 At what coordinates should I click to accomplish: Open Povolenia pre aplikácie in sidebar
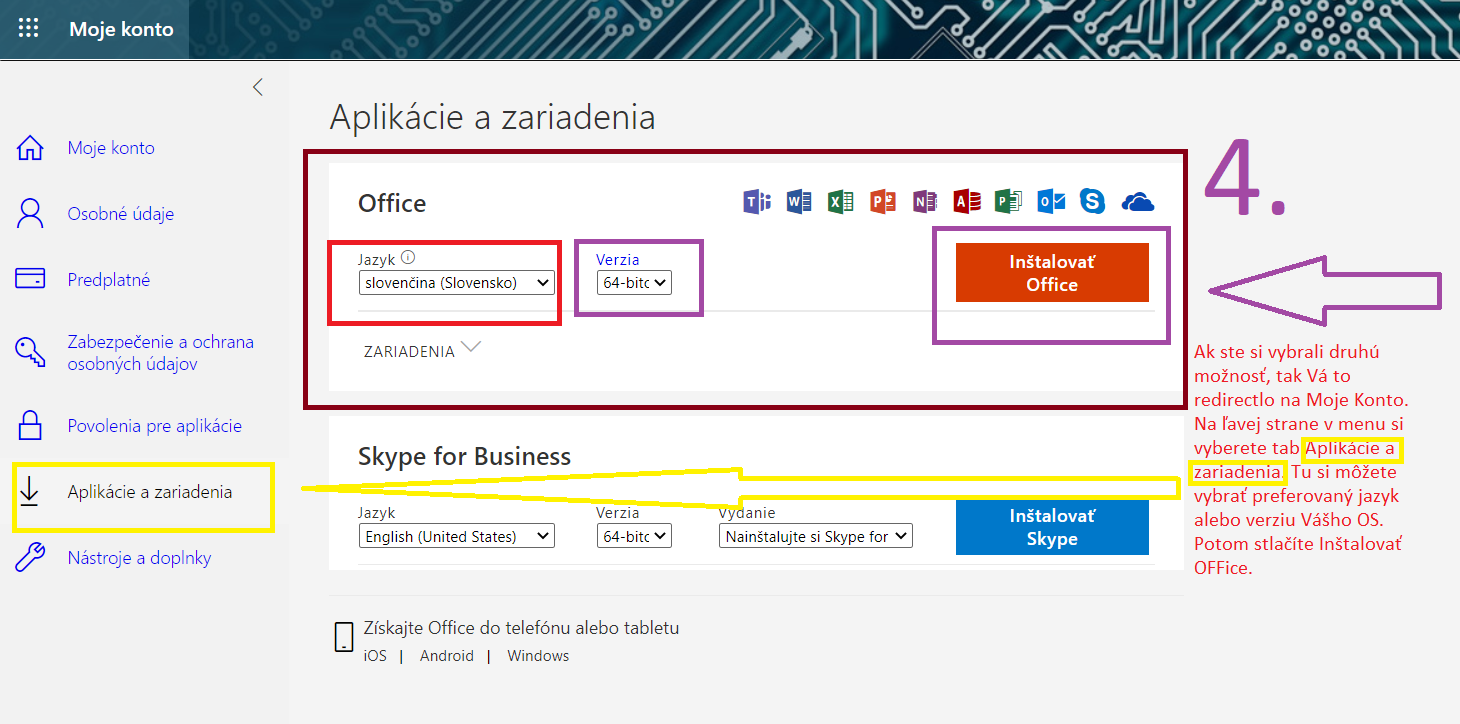155,426
